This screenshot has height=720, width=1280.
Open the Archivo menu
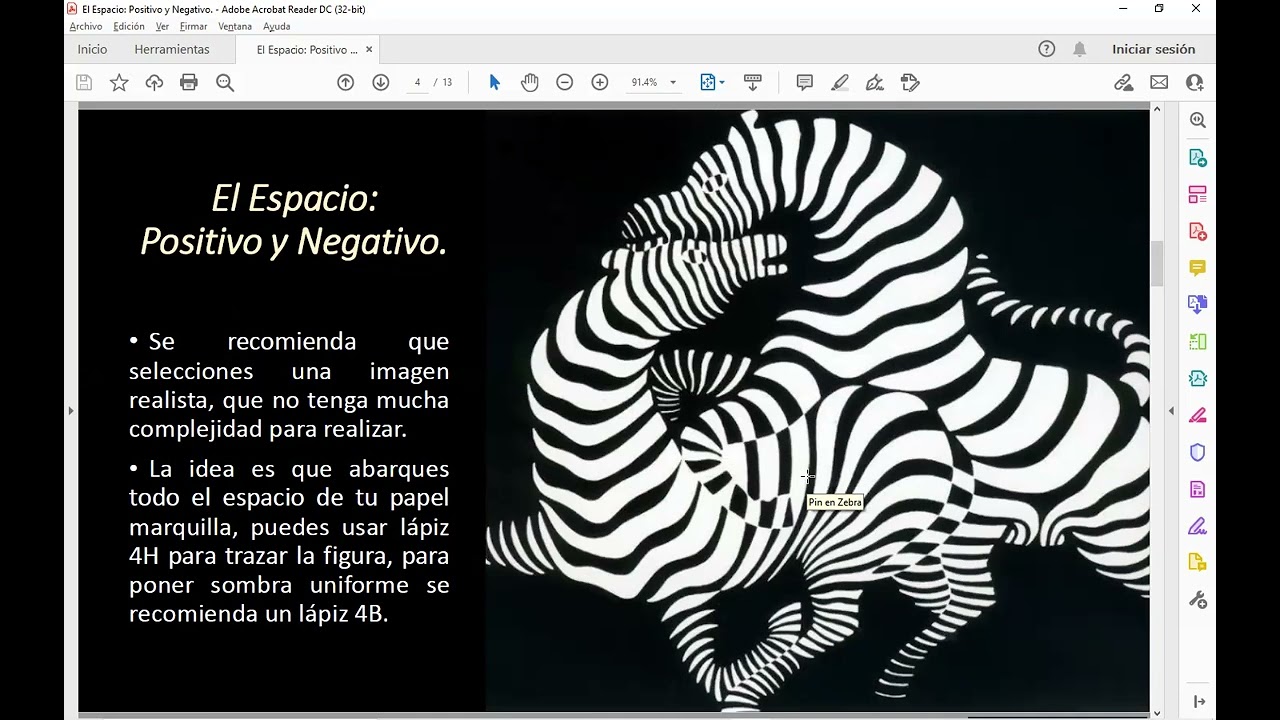[x=86, y=26]
